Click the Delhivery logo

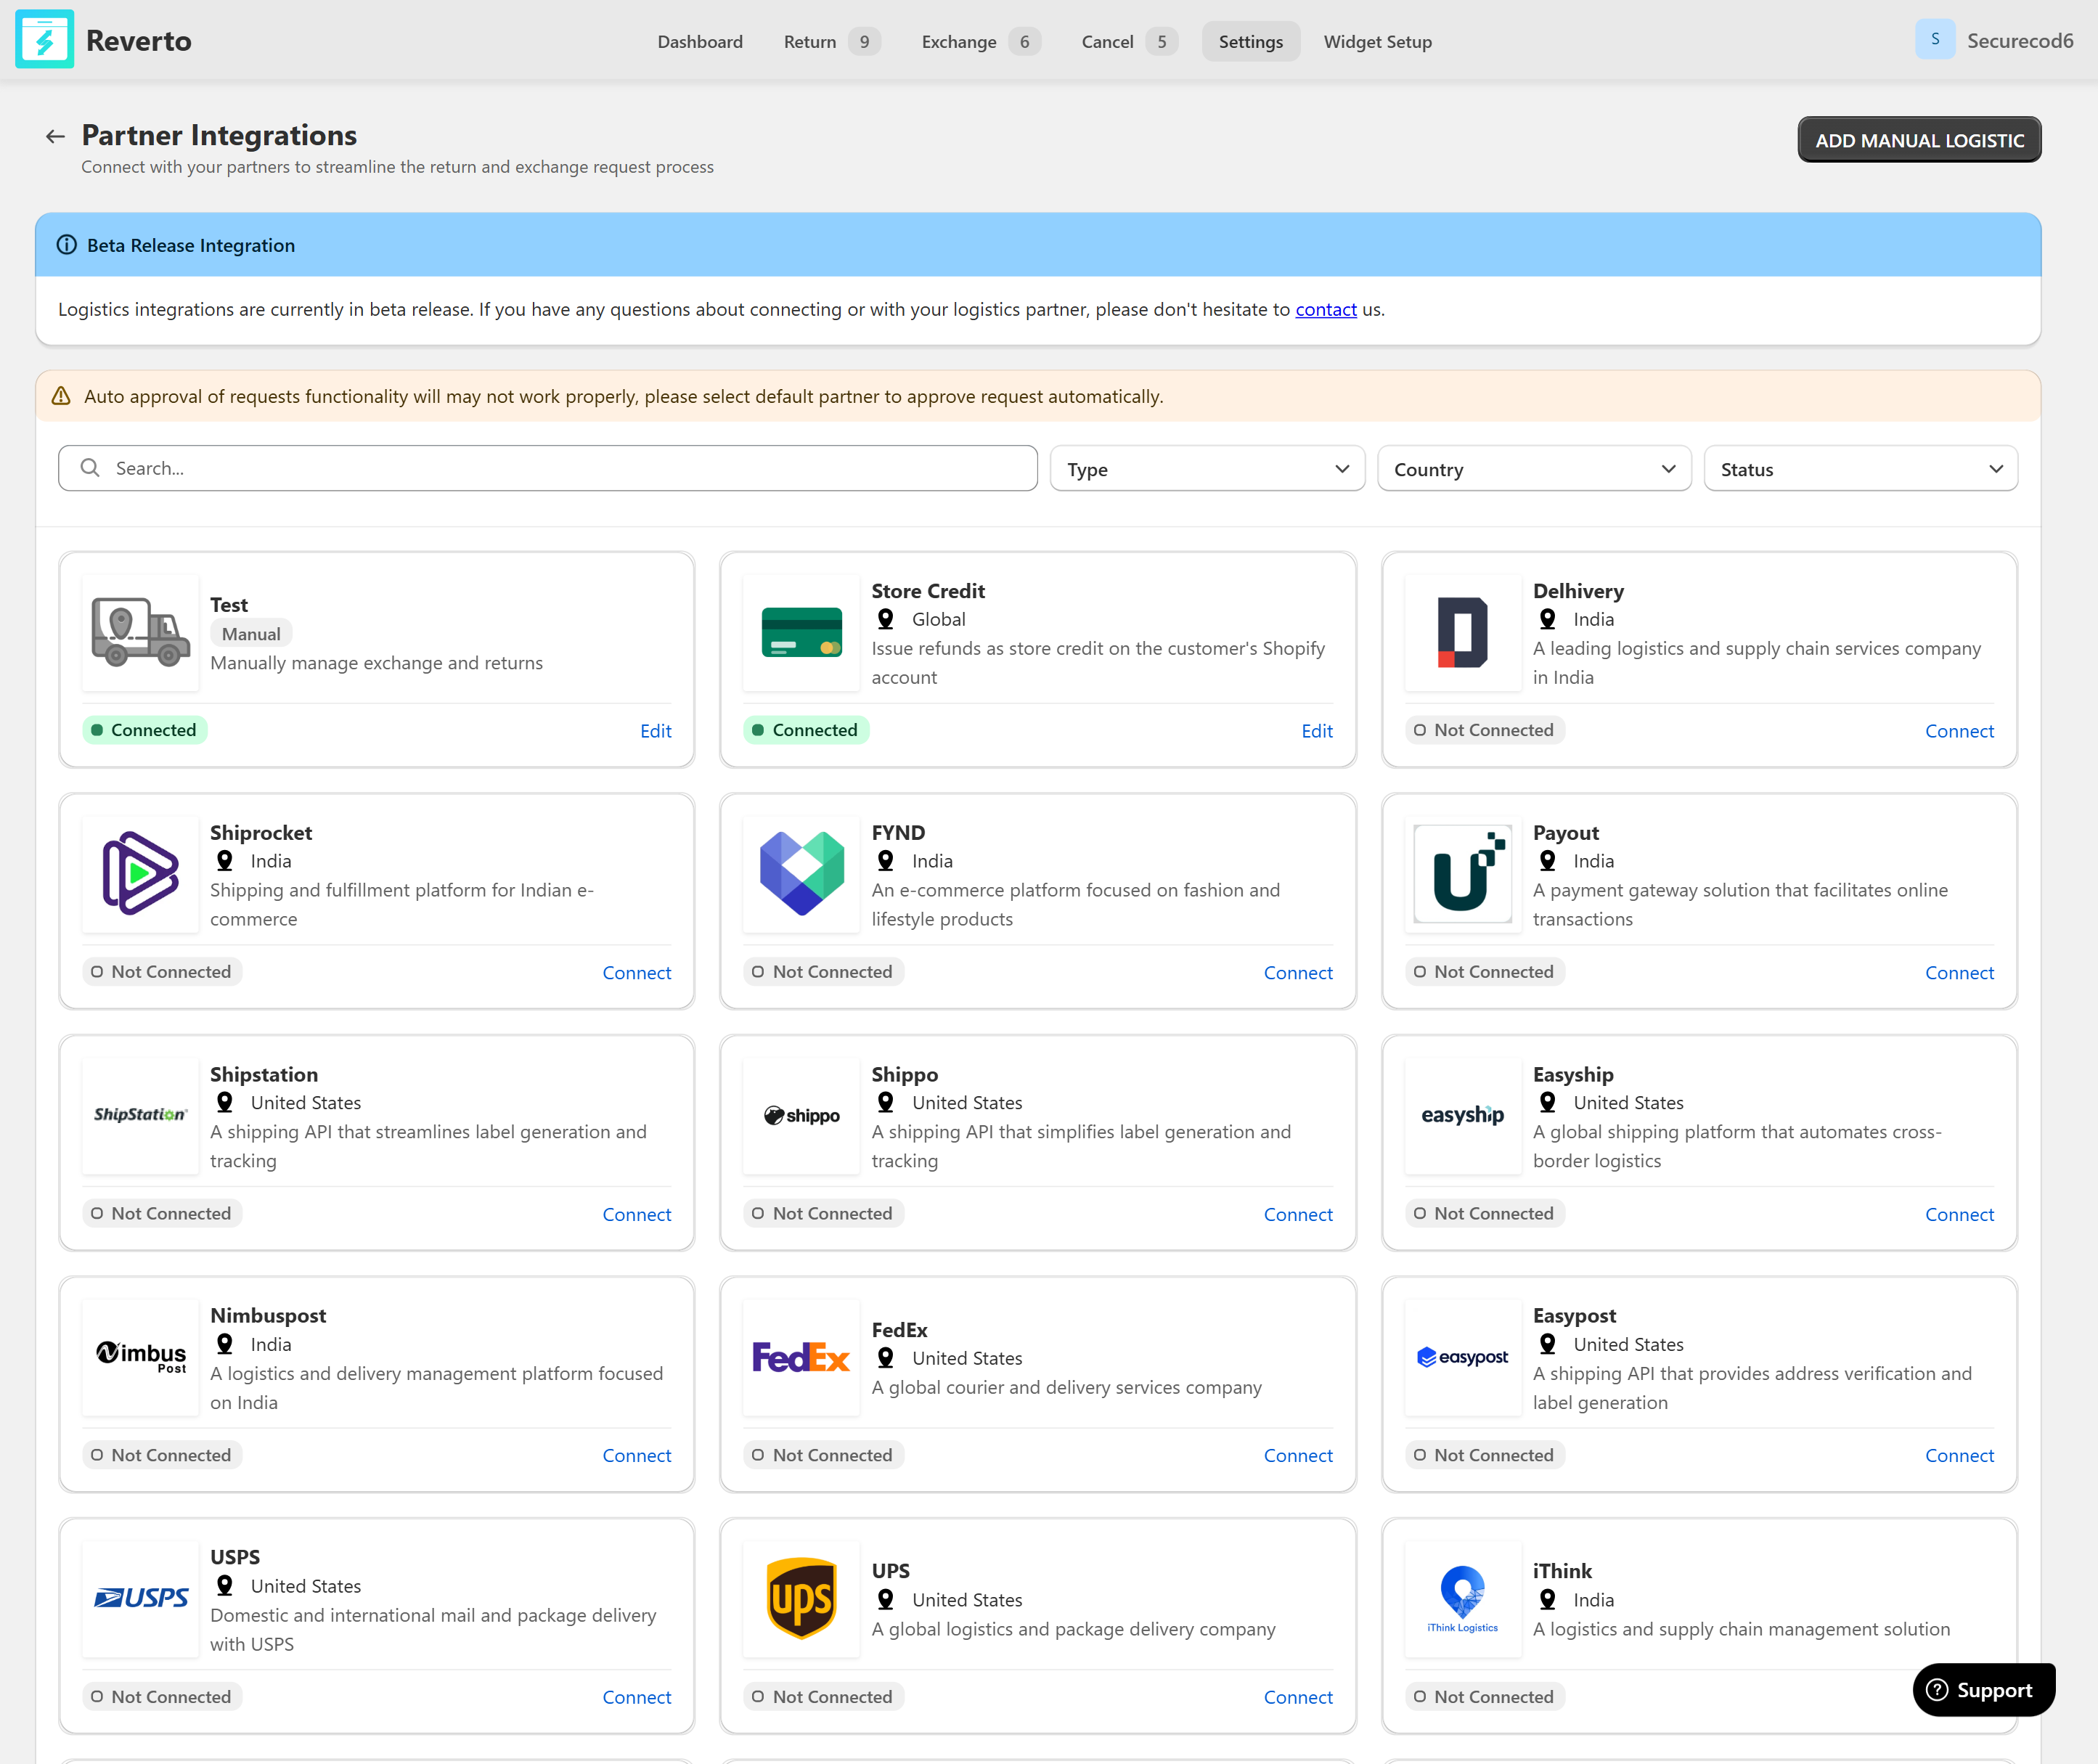coord(1462,632)
